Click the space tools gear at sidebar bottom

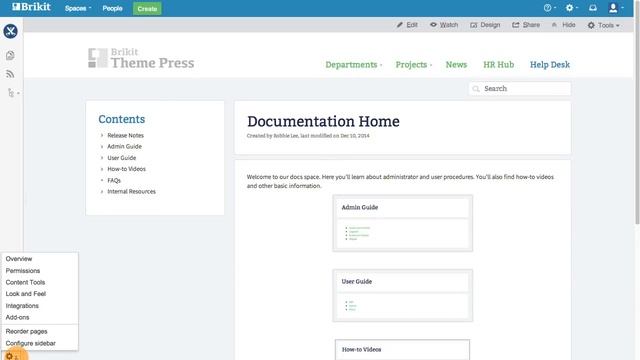click(12, 356)
